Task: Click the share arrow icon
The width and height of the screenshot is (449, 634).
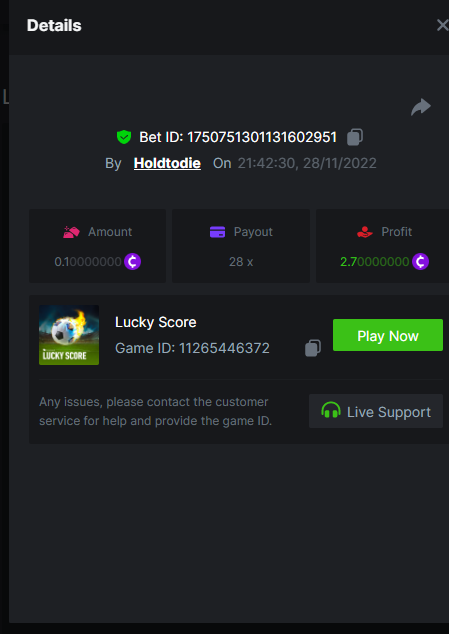Action: click(x=421, y=107)
